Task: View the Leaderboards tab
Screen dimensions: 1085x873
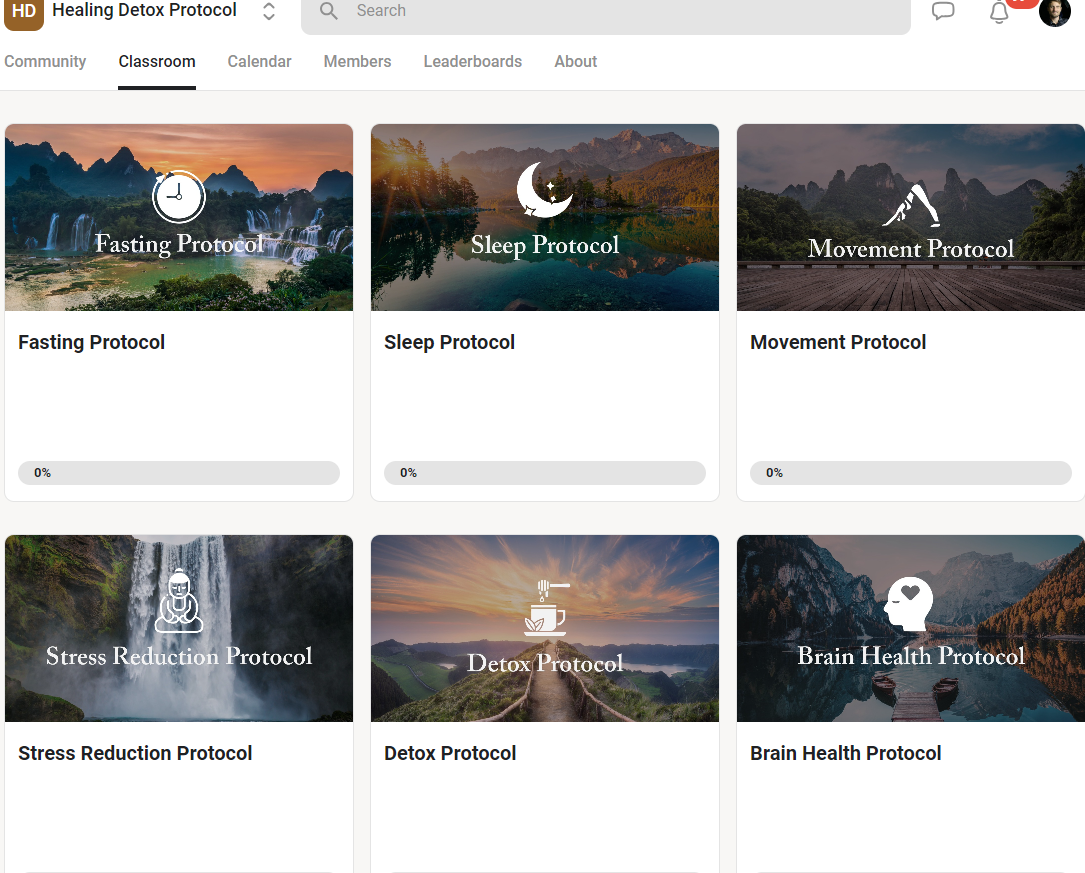Action: pyautogui.click(x=473, y=62)
